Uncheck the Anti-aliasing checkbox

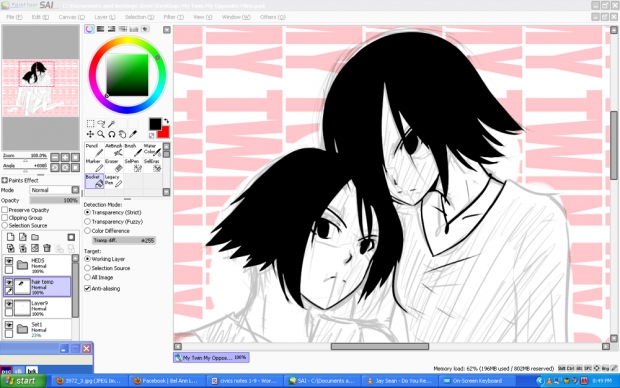tap(87, 288)
